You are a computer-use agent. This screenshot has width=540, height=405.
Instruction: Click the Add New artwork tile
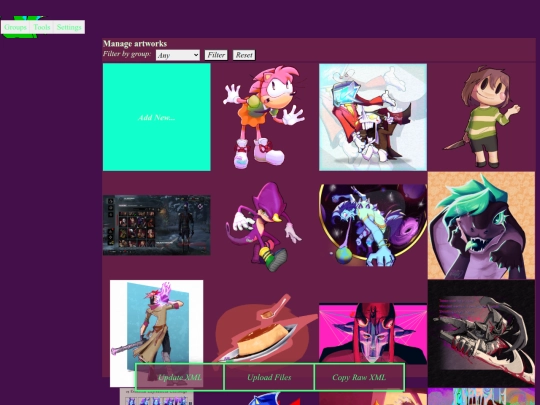157,117
